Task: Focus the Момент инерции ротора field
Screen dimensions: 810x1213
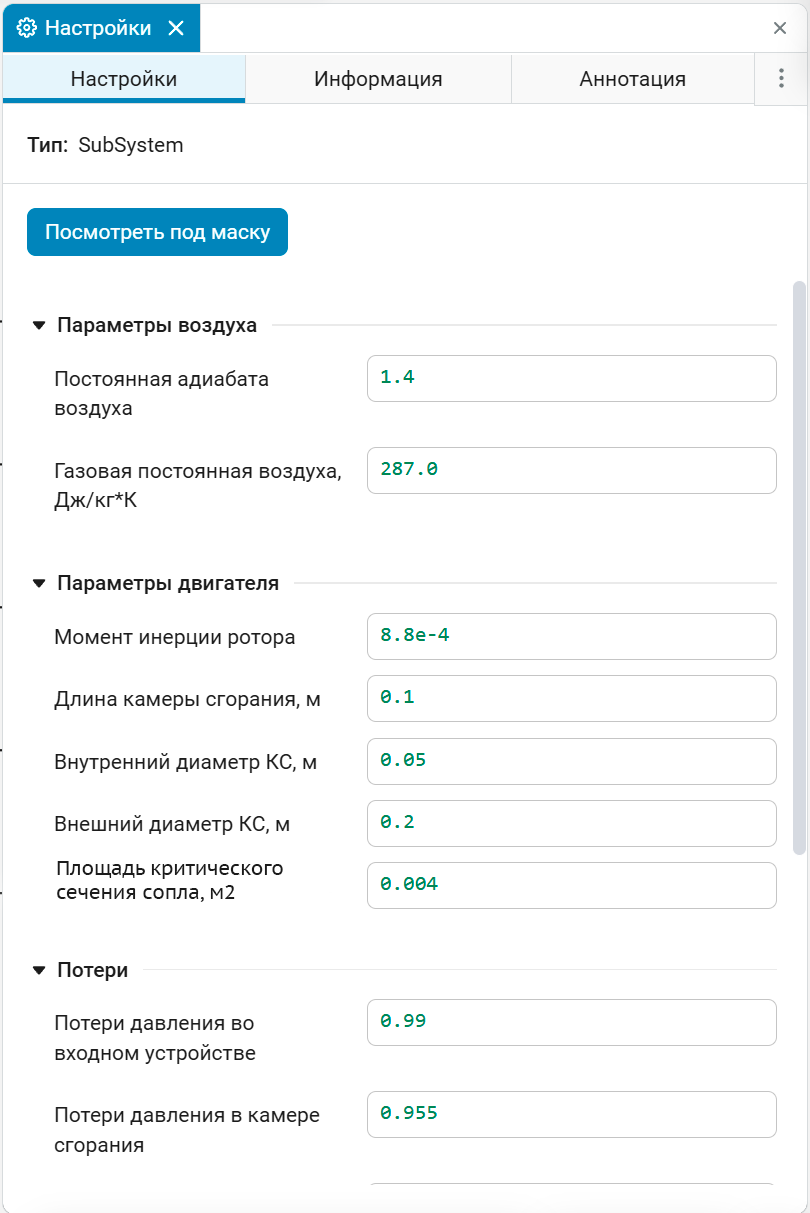Action: click(571, 636)
